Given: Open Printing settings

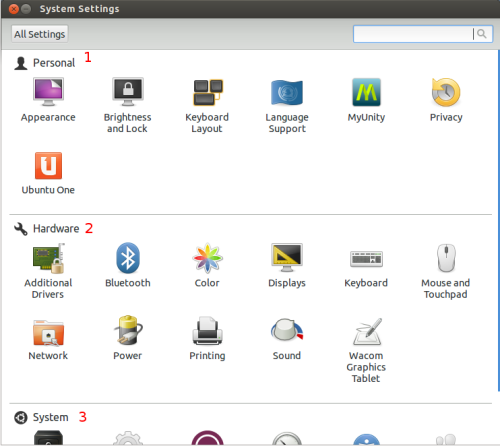Looking at the screenshot, I should (207, 338).
